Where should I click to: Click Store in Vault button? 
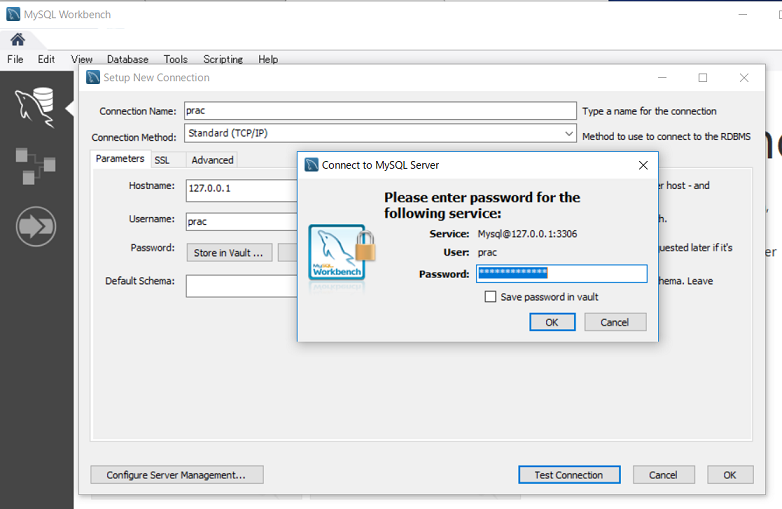(229, 253)
